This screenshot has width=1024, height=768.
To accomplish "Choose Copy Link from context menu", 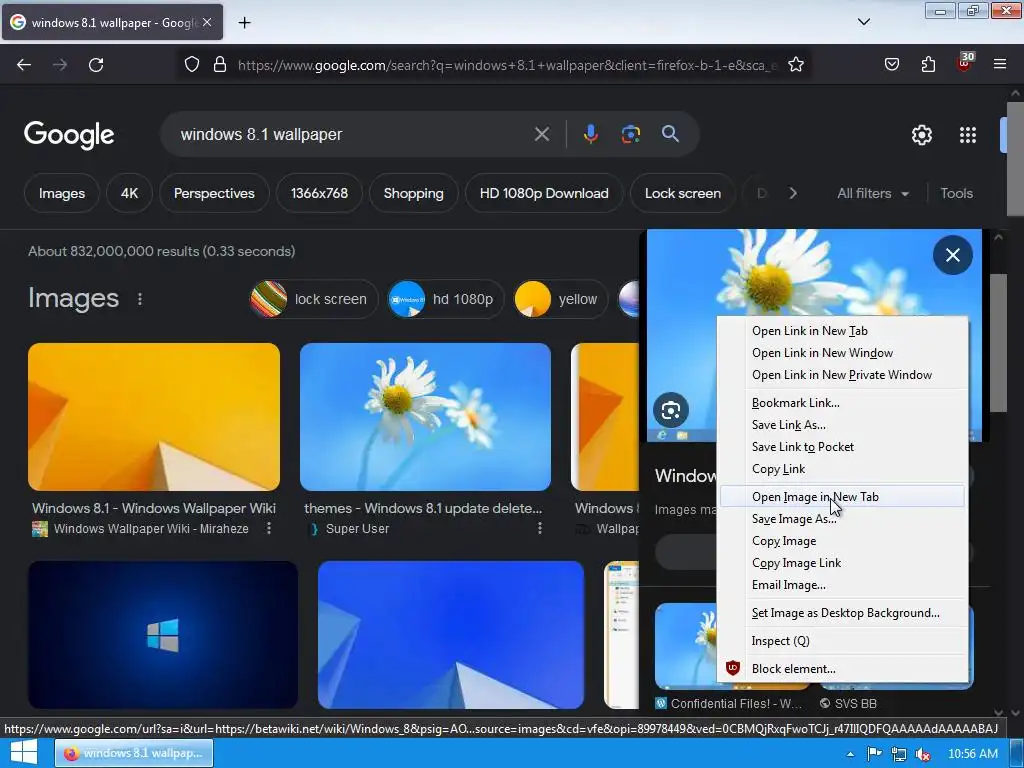I will pyautogui.click(x=842, y=470).
